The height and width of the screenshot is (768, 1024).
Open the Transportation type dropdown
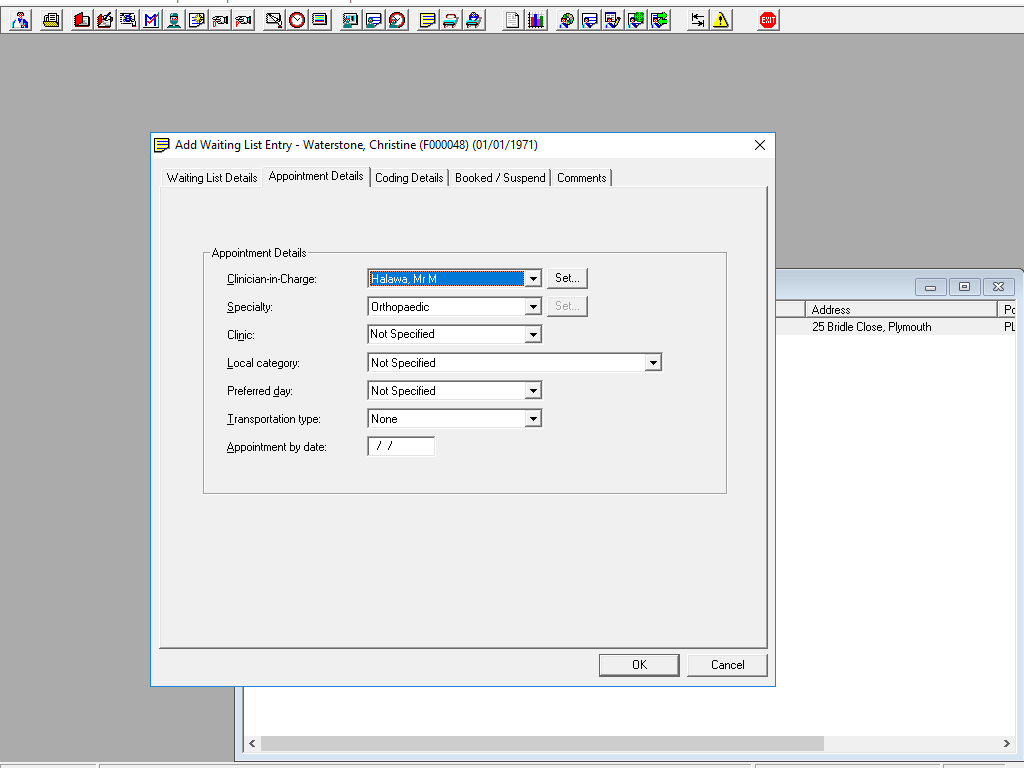point(534,419)
